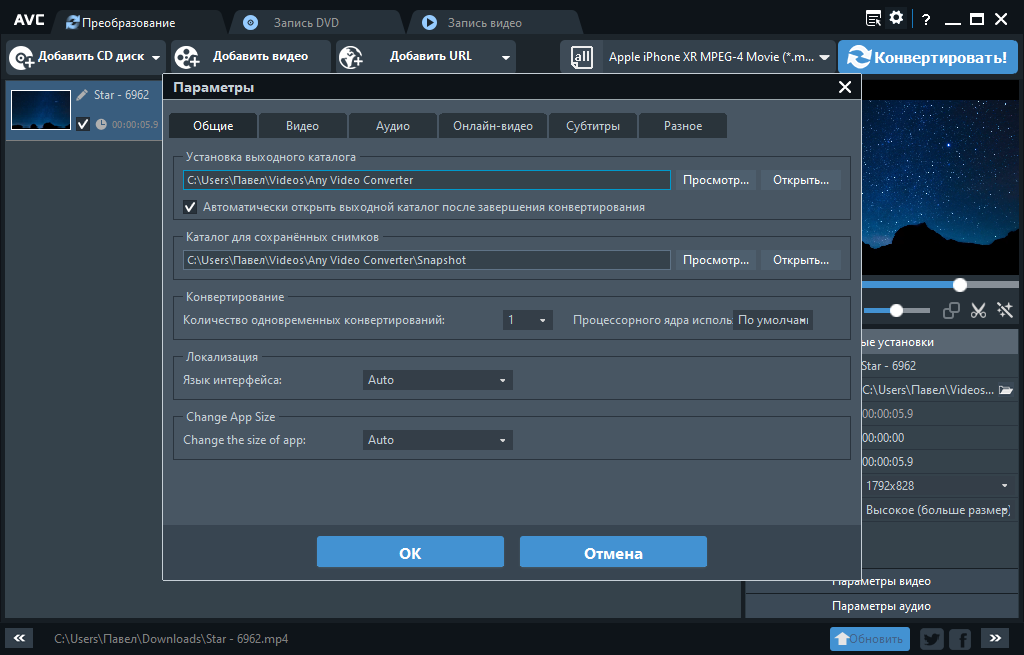Screen dimensions: 1024x655
Task: Open processor cores По умолчанию dropdown
Action: (773, 320)
